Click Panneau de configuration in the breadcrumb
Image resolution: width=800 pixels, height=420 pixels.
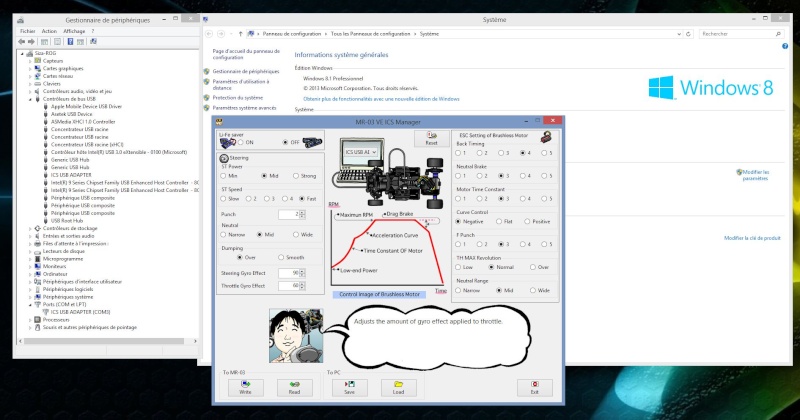(x=292, y=34)
